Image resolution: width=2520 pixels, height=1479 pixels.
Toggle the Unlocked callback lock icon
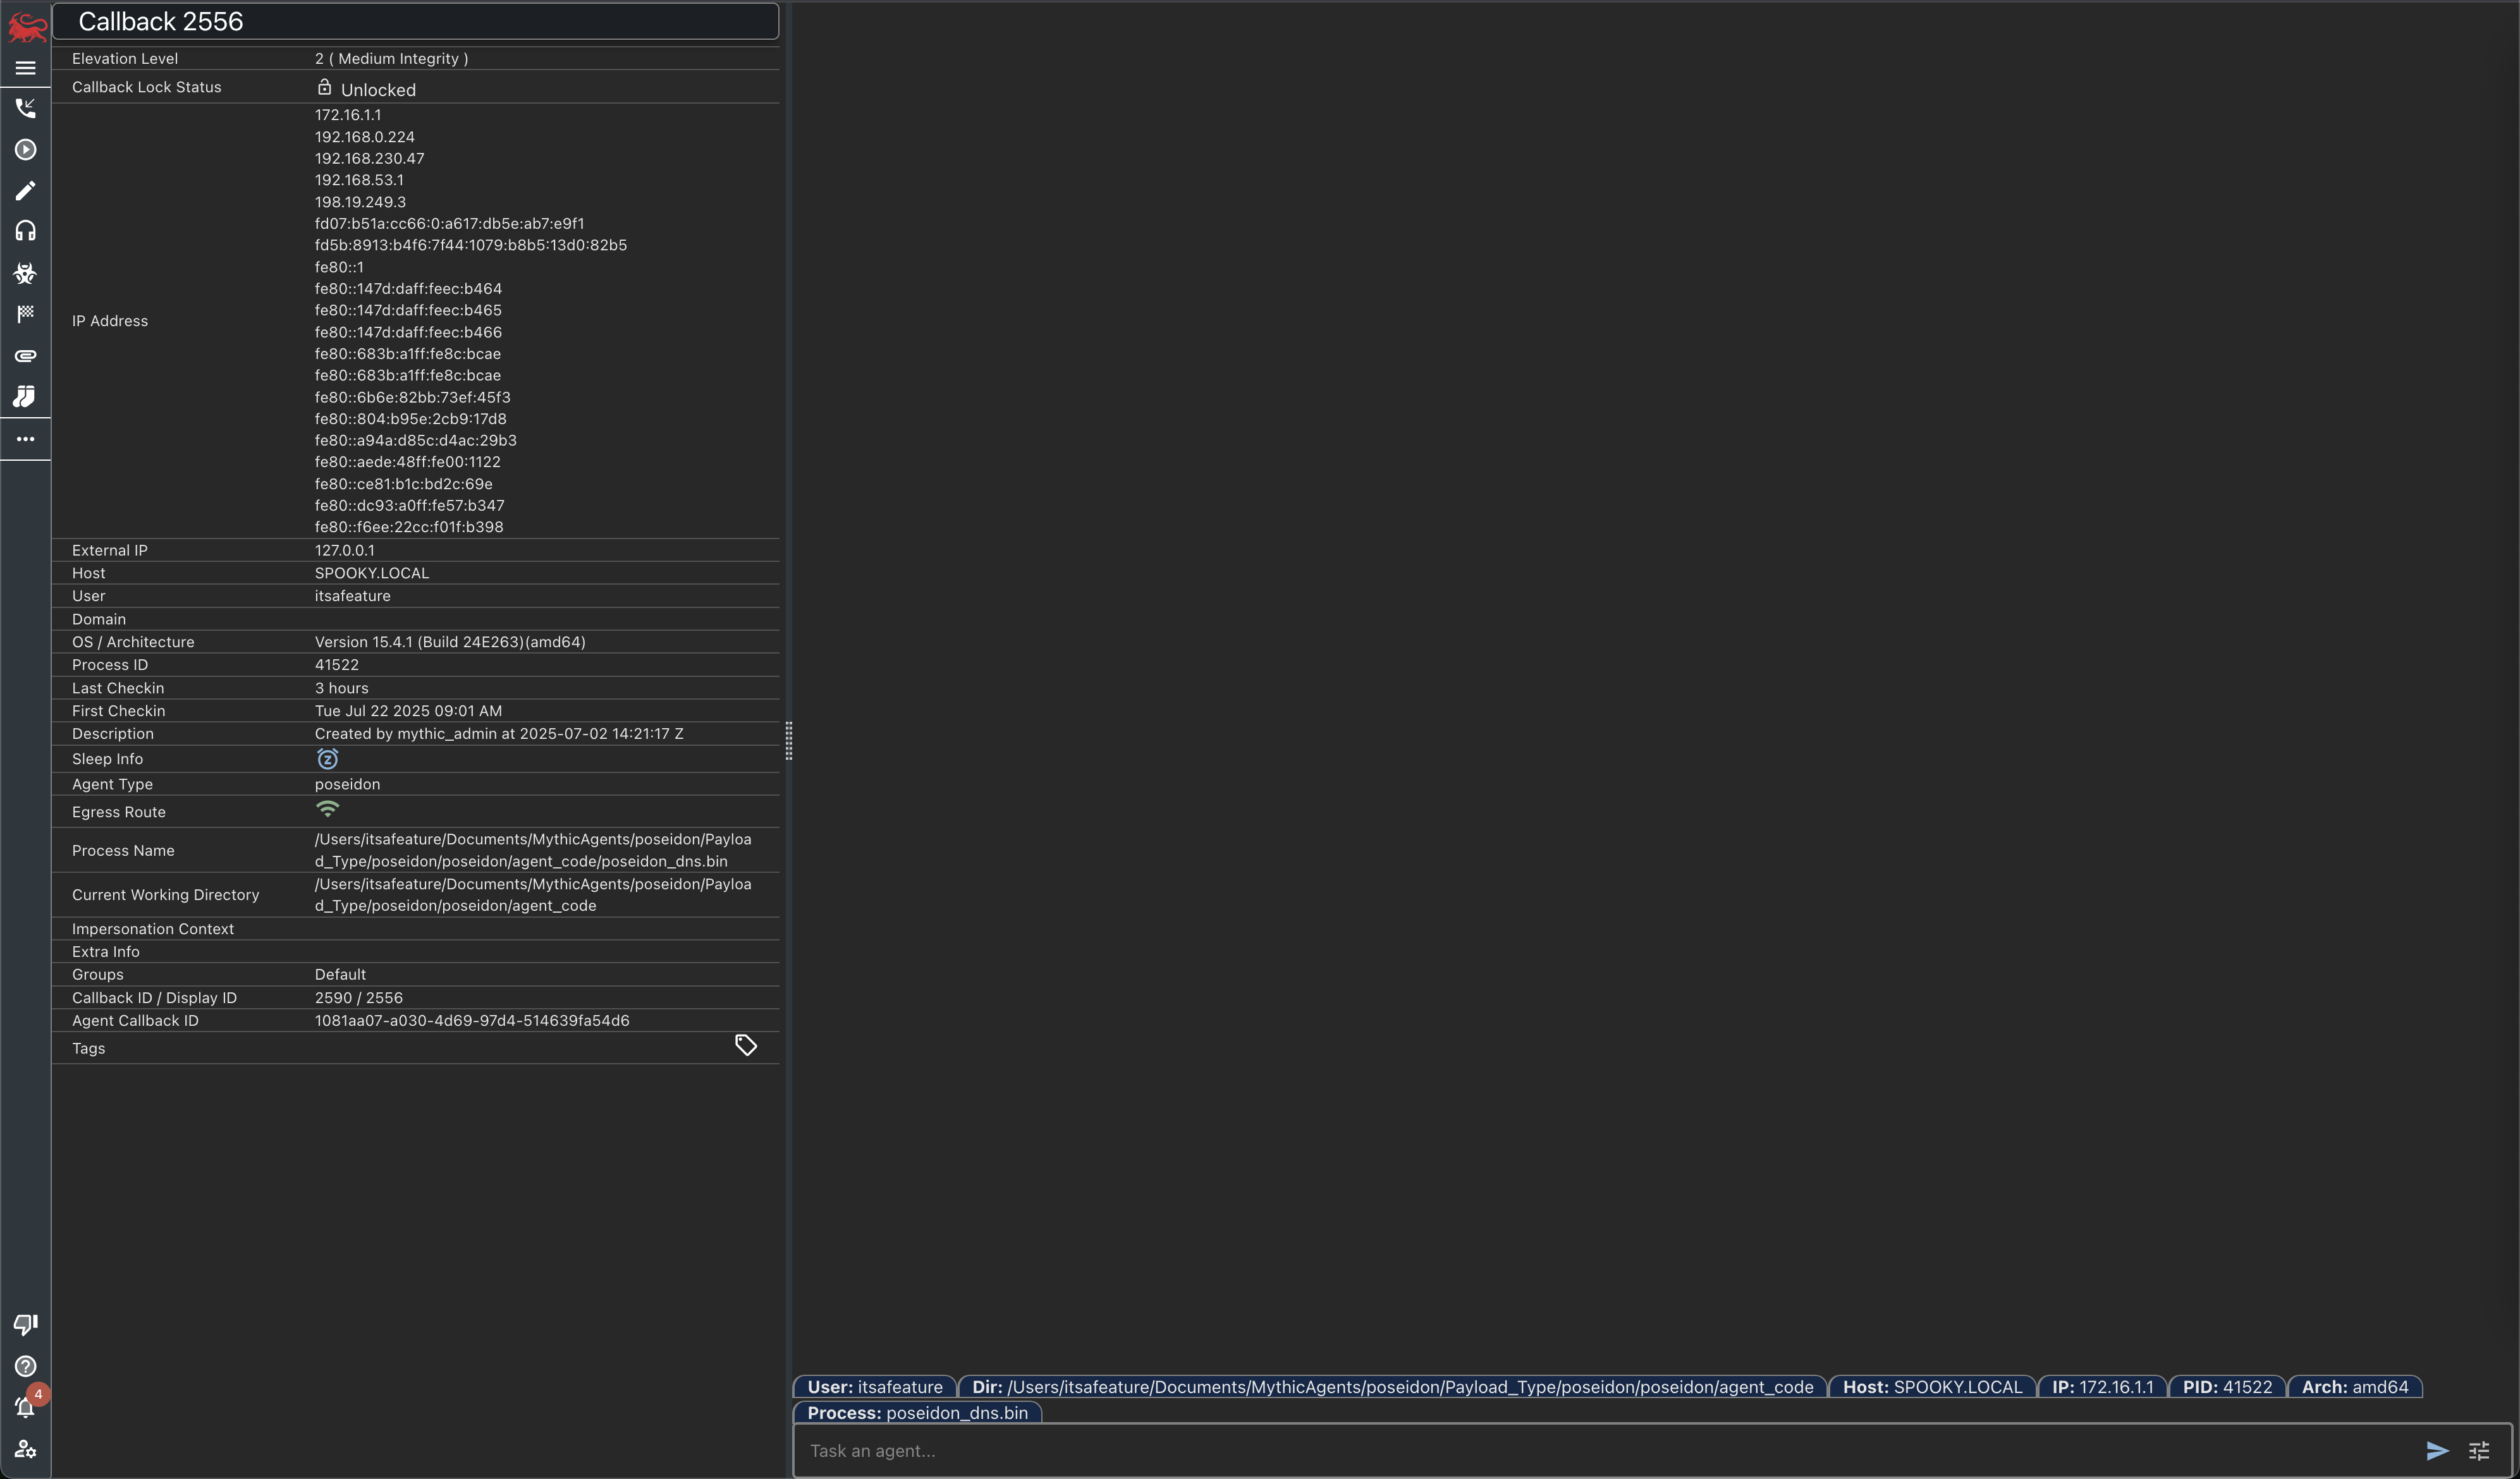[324, 87]
